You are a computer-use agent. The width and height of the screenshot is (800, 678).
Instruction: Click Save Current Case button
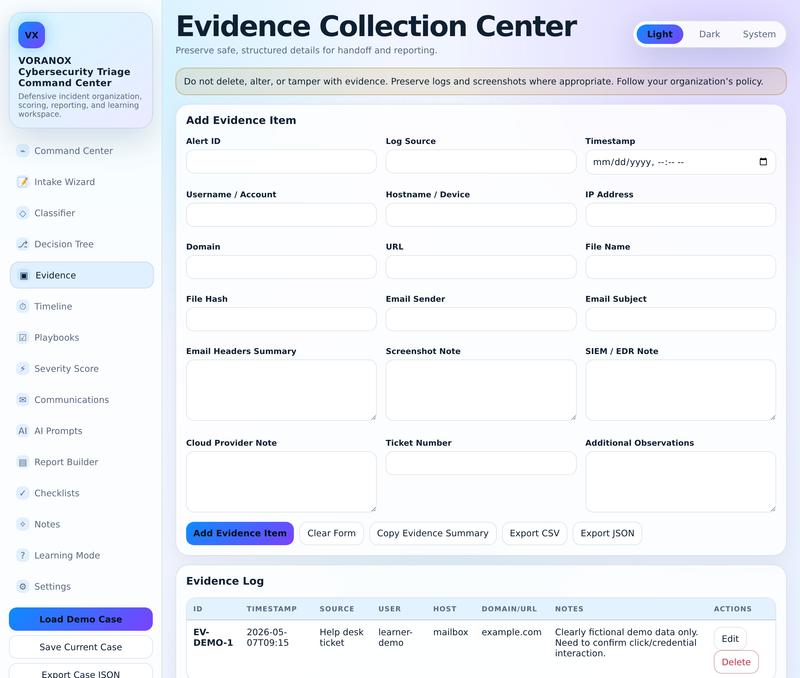[81, 647]
